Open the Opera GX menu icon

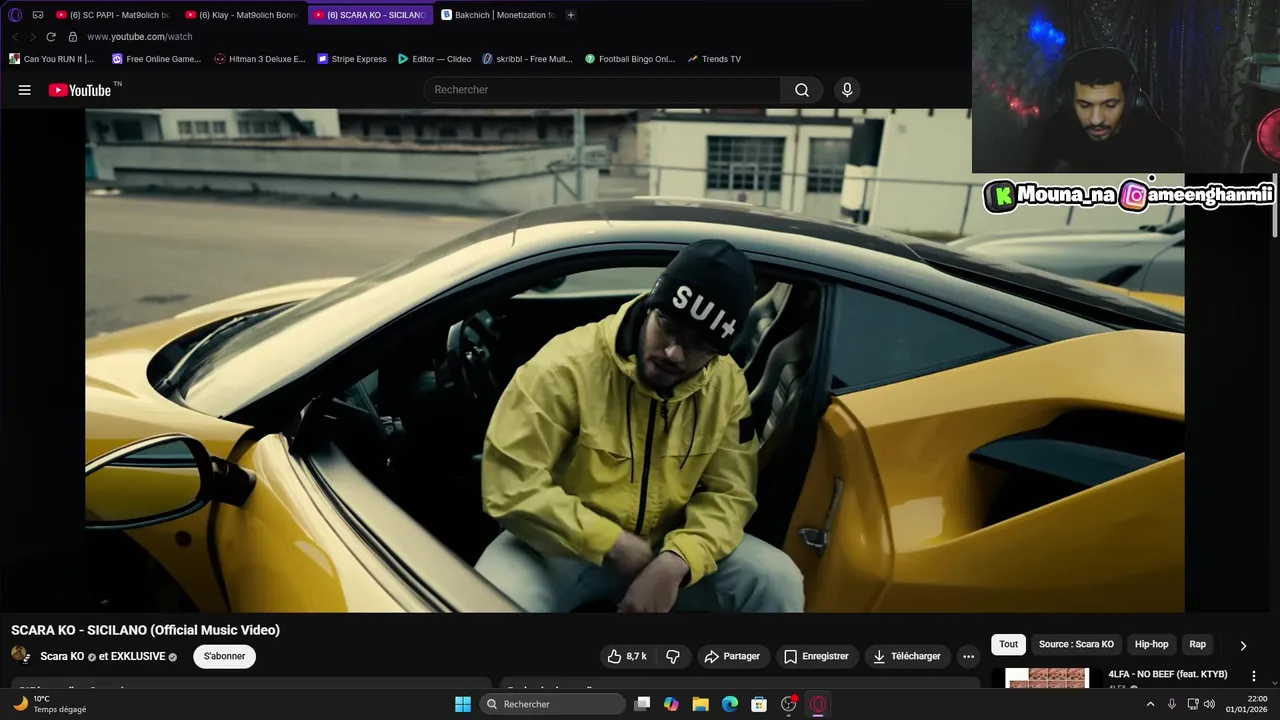pyautogui.click(x=15, y=15)
